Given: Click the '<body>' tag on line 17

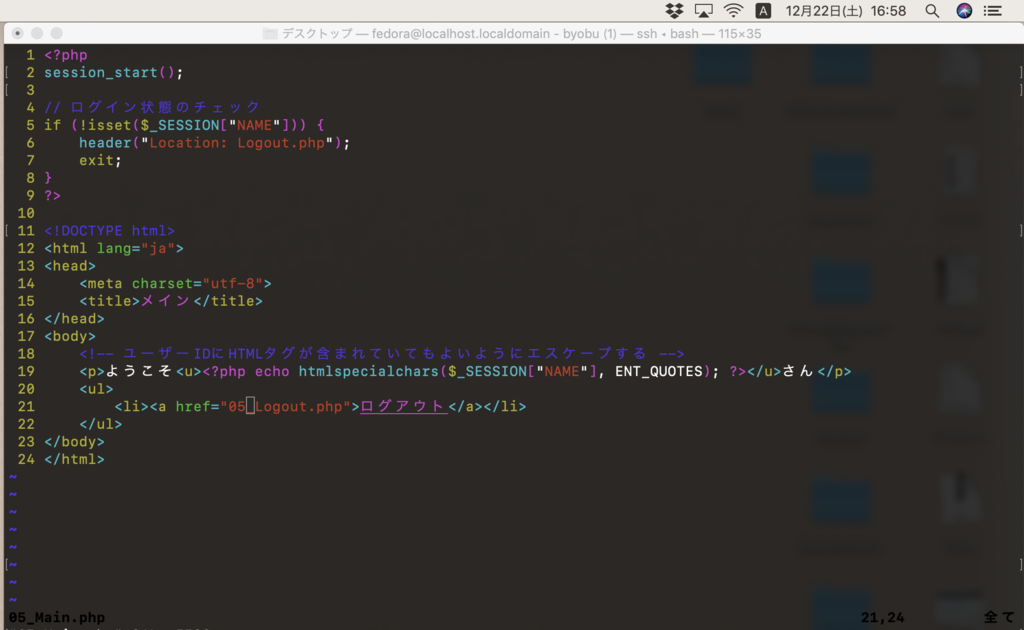Looking at the screenshot, I should [70, 336].
